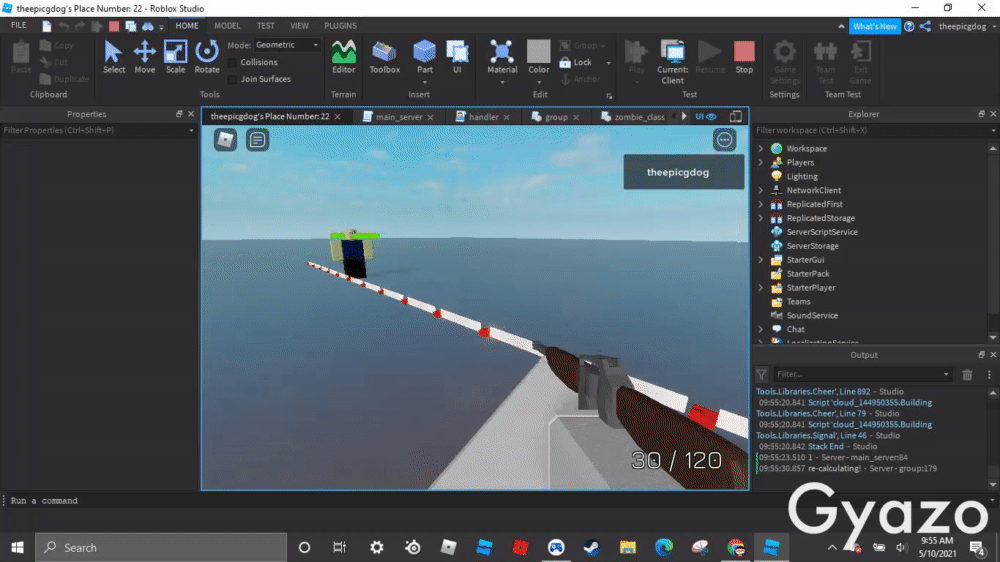Screen dimensions: 1000x562
Task: Click the Task View taskbar icon
Action: [339, 547]
